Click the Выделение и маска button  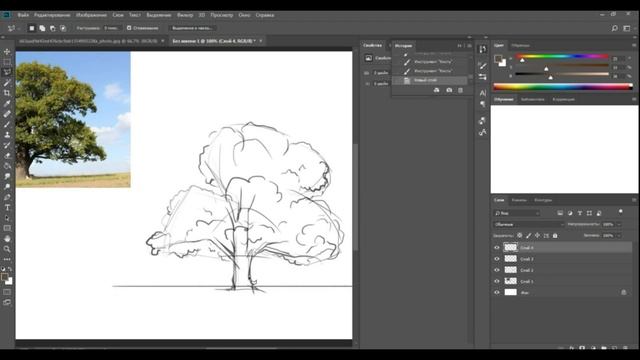pyautogui.click(x=192, y=28)
